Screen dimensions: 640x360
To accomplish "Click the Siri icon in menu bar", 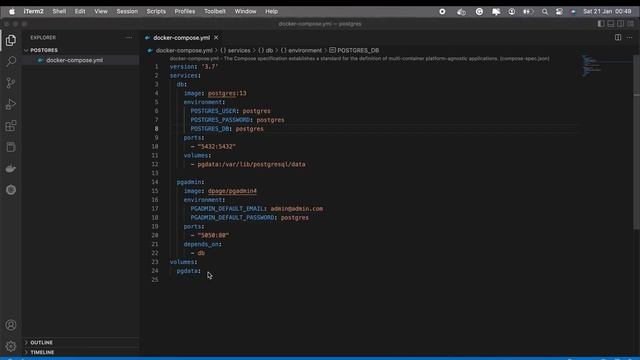I will 573,11.
